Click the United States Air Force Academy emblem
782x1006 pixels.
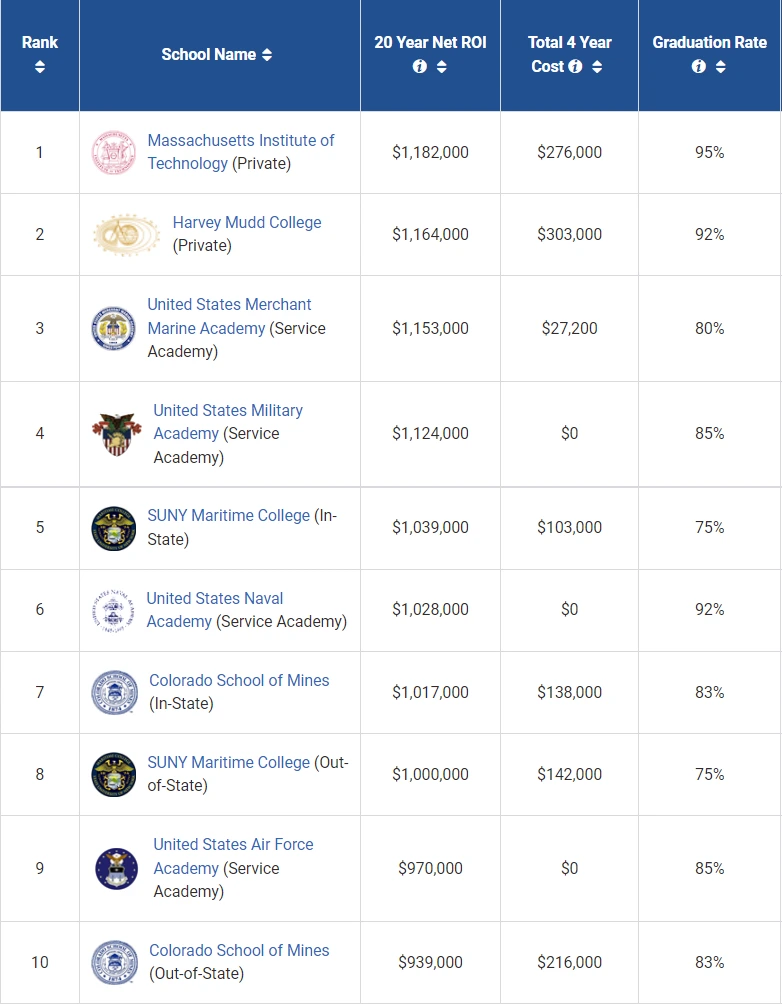coord(116,868)
